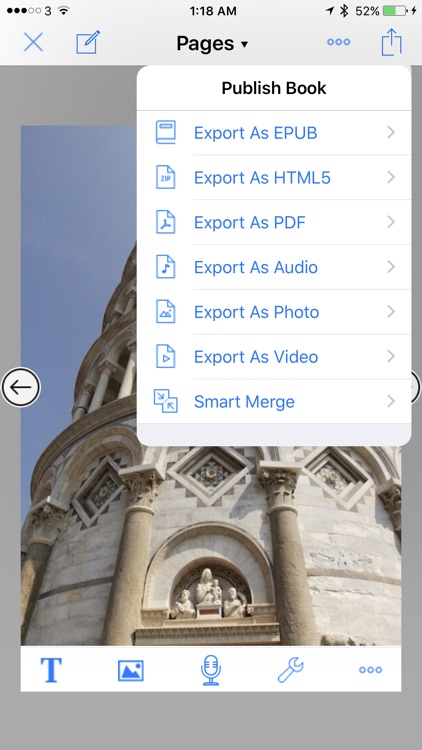Tap the microphone record icon
The image size is (422, 750).
point(211,670)
